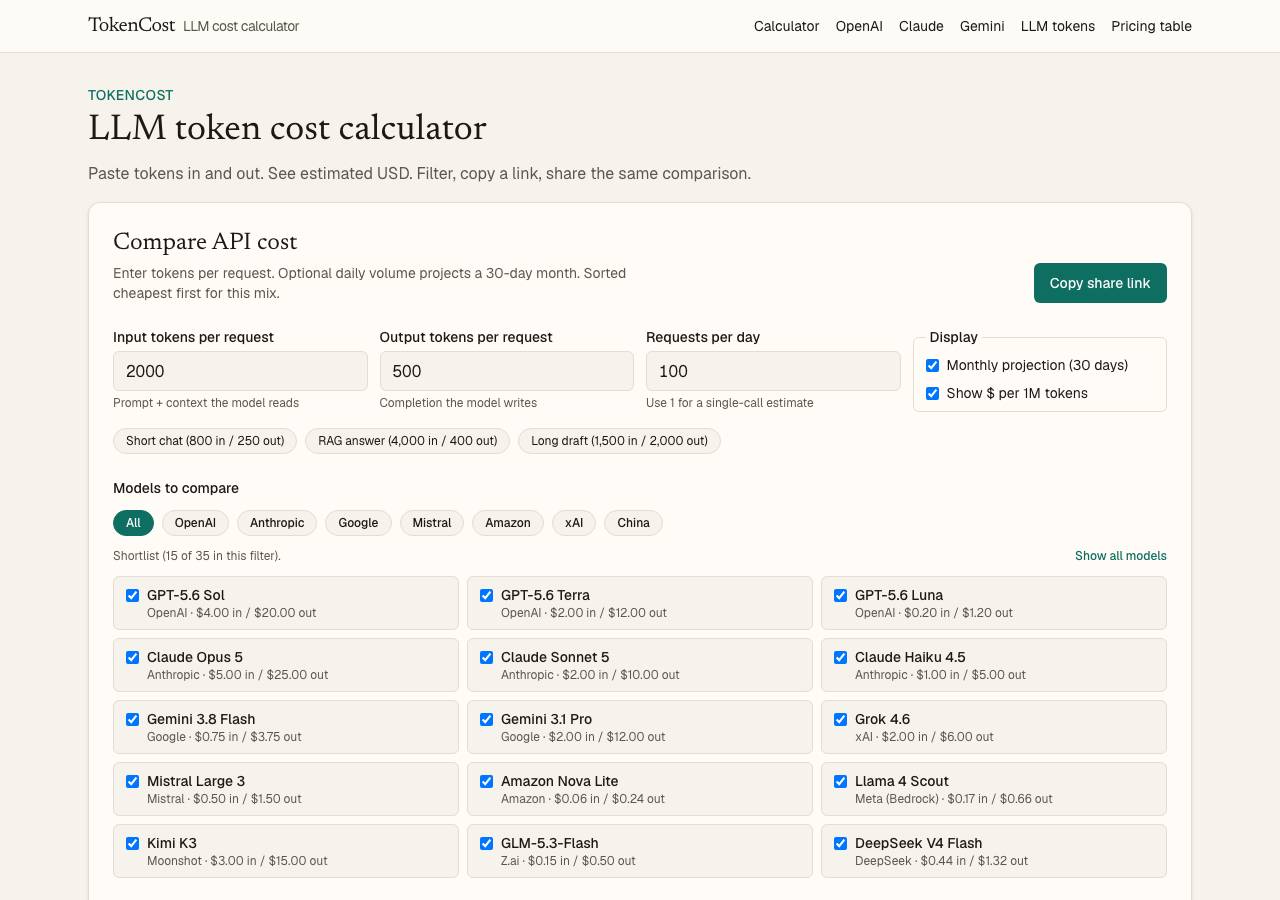Focus the Output tokens per request field
Viewport: 1280px width, 900px height.
click(x=506, y=371)
